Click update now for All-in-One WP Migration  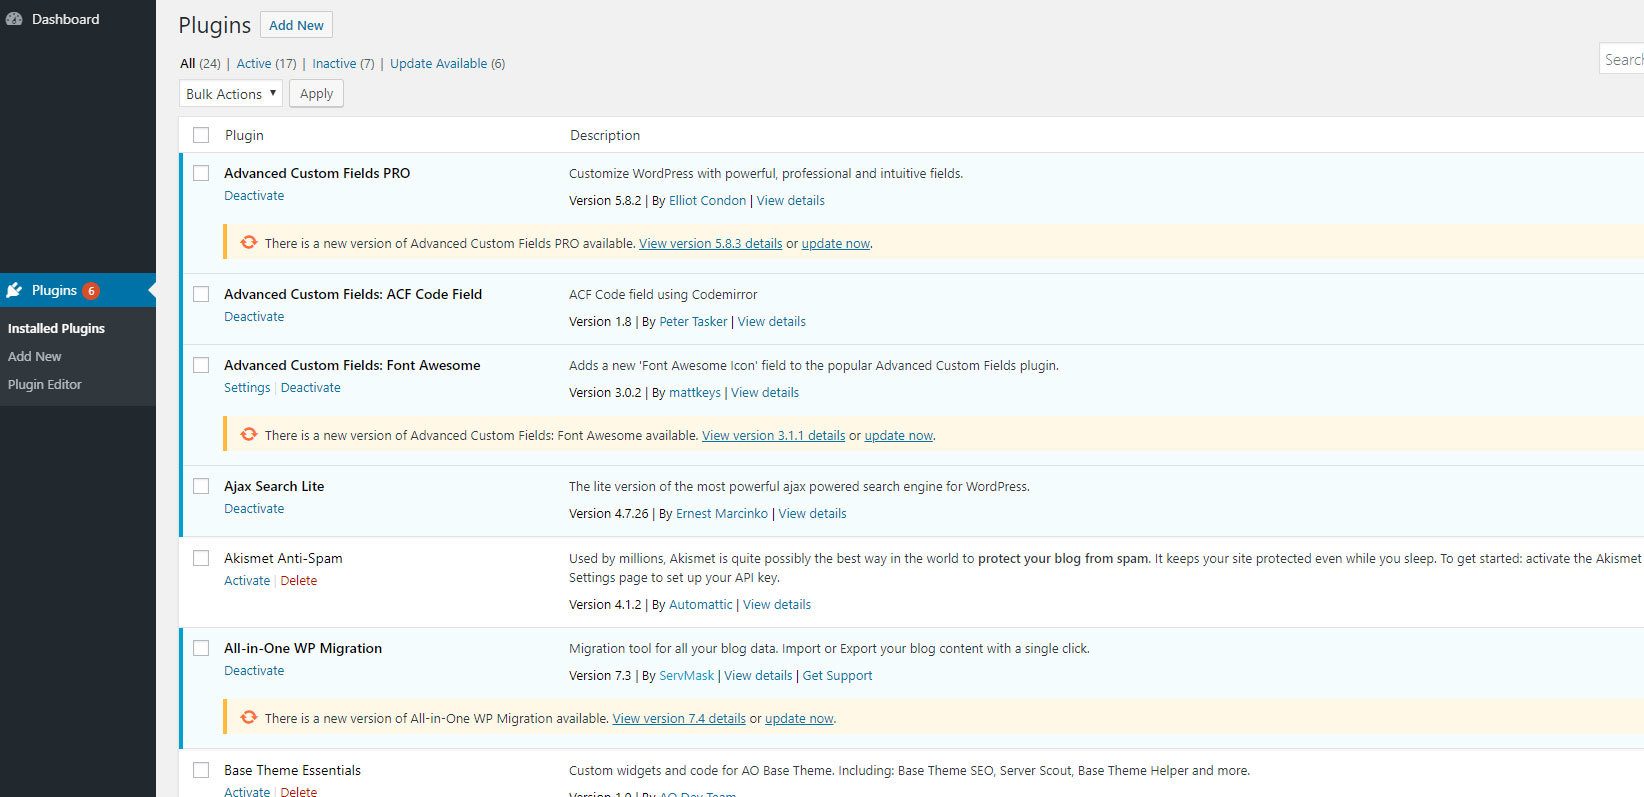coord(799,719)
